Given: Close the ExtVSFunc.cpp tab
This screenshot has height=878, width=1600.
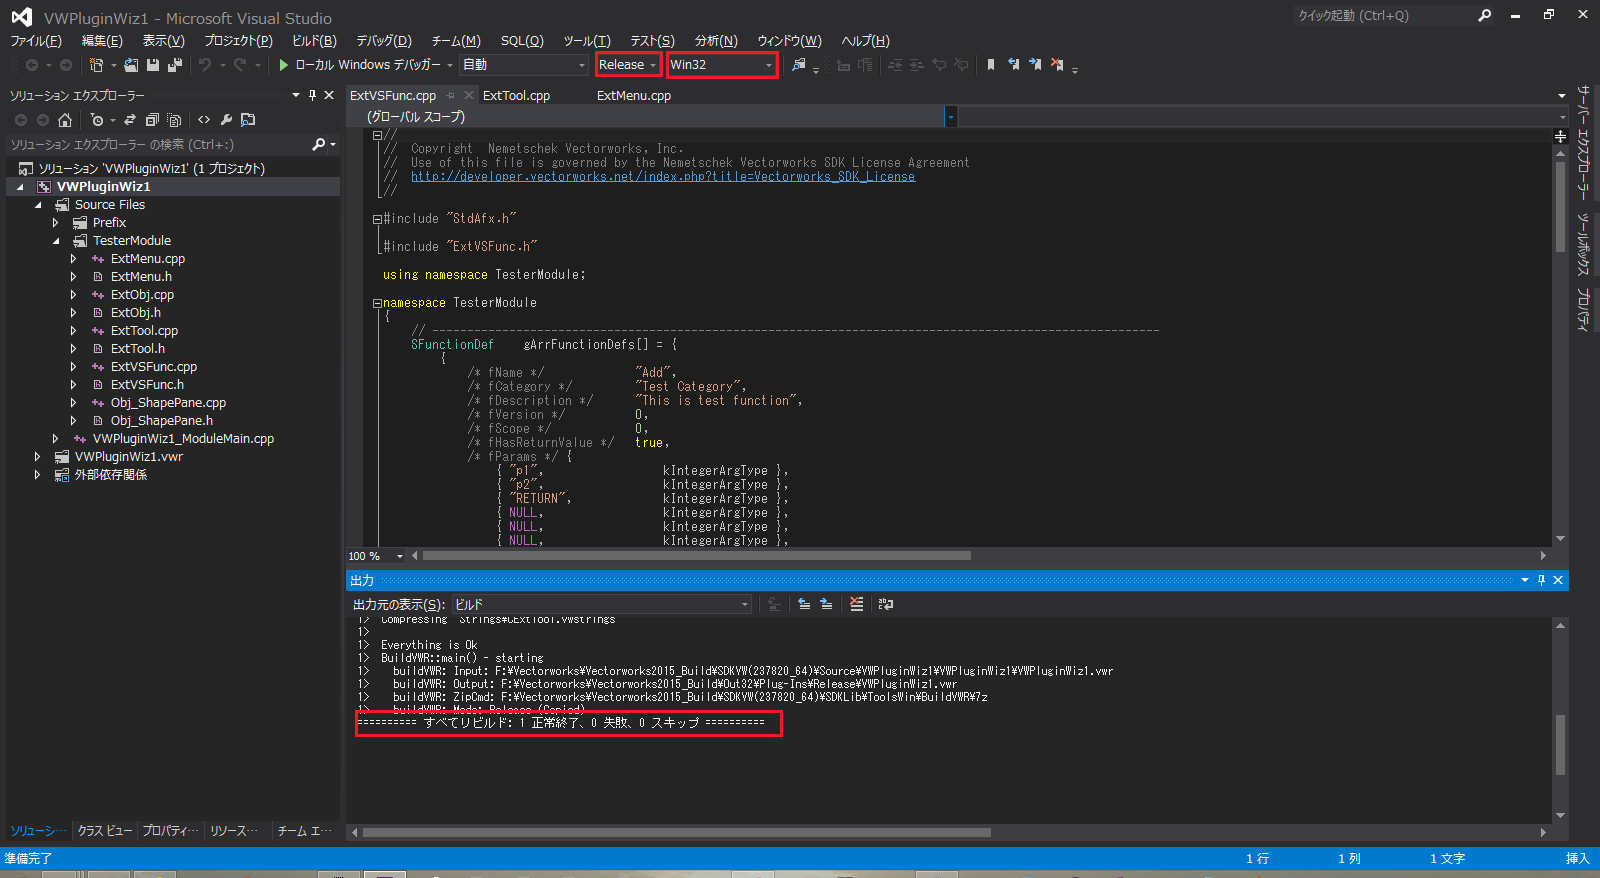Looking at the screenshot, I should (x=469, y=96).
